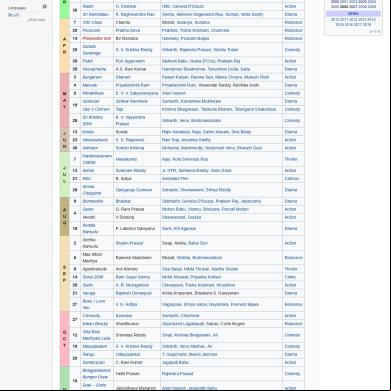
Task: Open director Gangaraju Gunnam link
Action: [x=134, y=190]
